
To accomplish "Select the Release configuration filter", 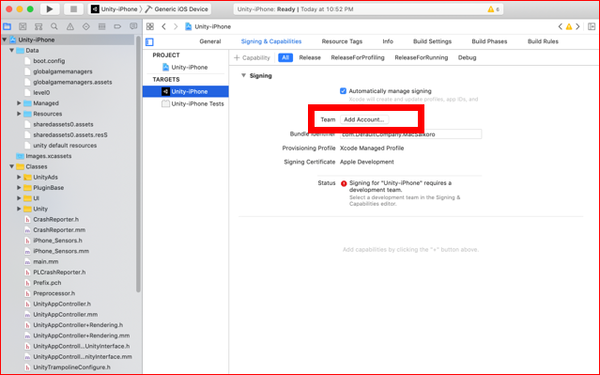I will [310, 58].
